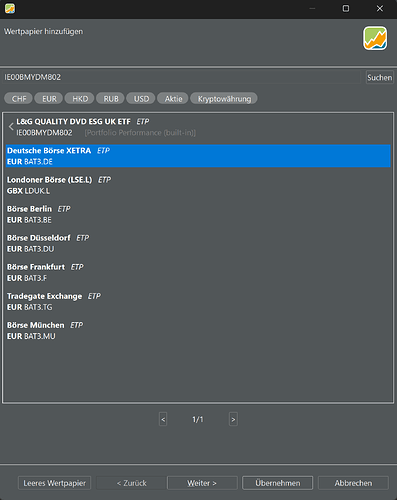Select the Börse München entry

pos(198,330)
